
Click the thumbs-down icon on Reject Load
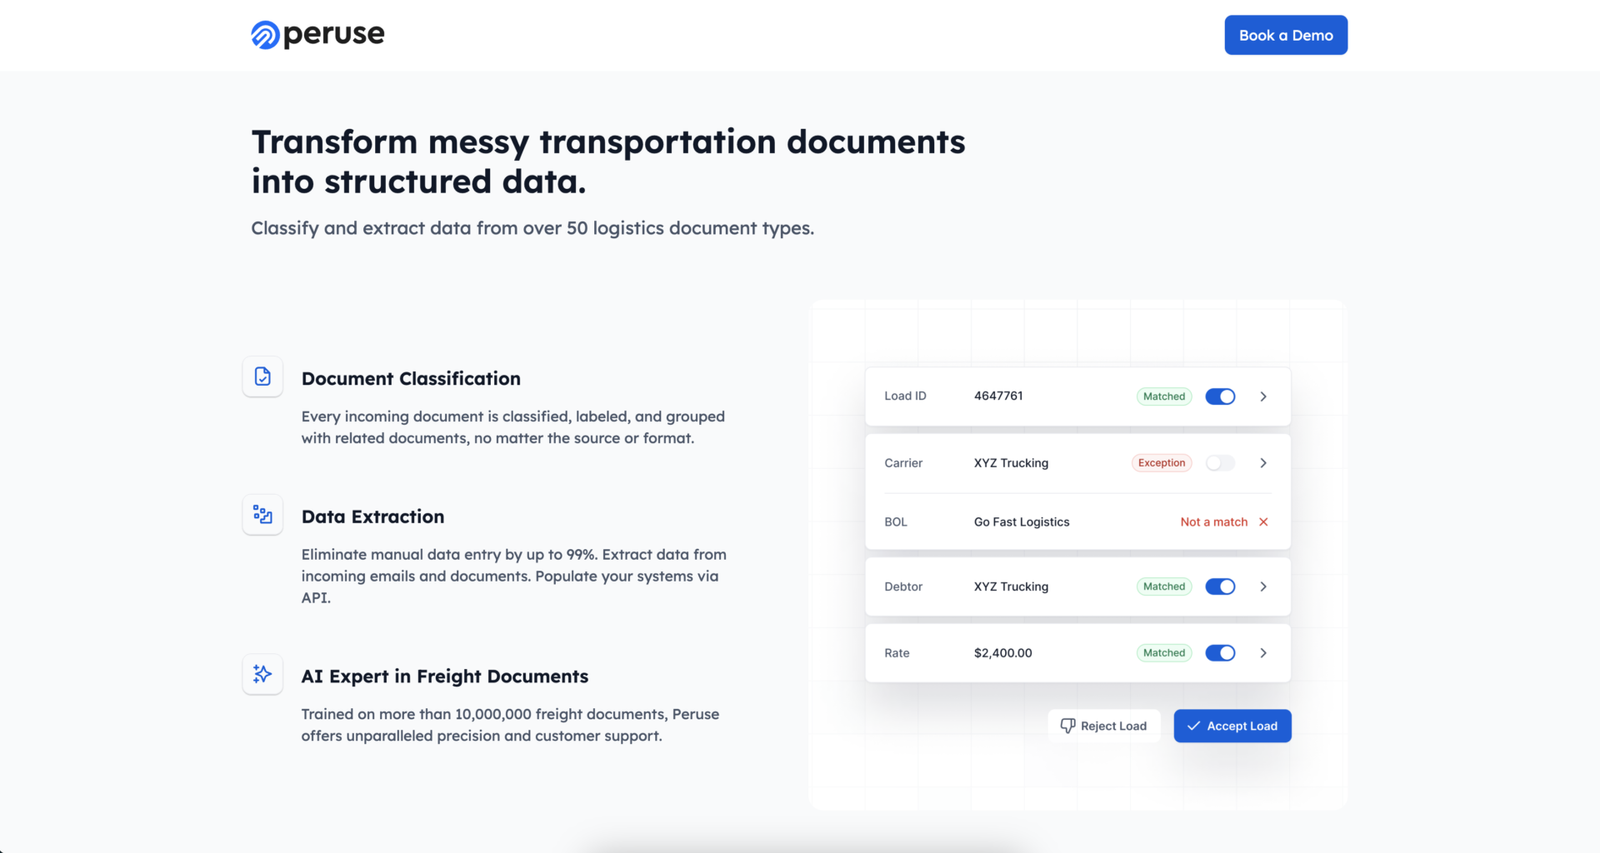tap(1067, 726)
